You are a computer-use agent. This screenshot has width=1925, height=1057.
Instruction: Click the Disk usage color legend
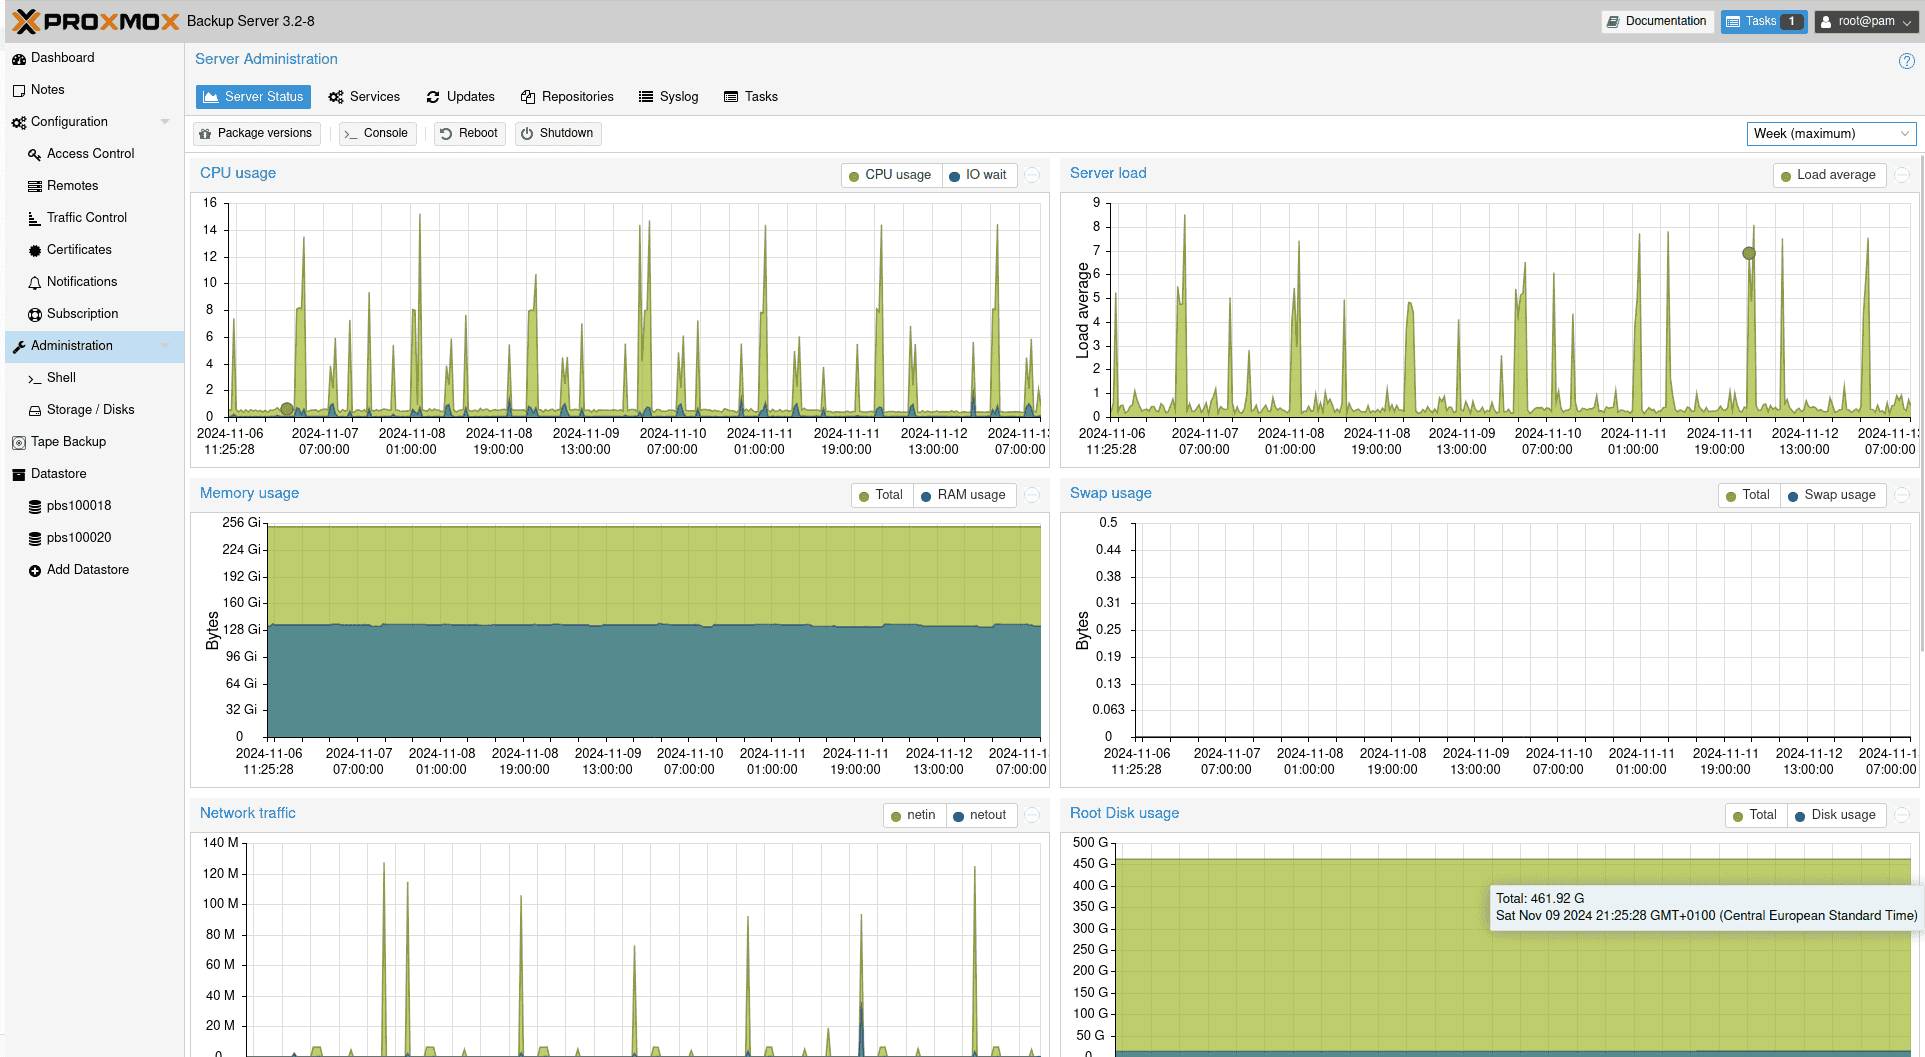click(x=1800, y=816)
